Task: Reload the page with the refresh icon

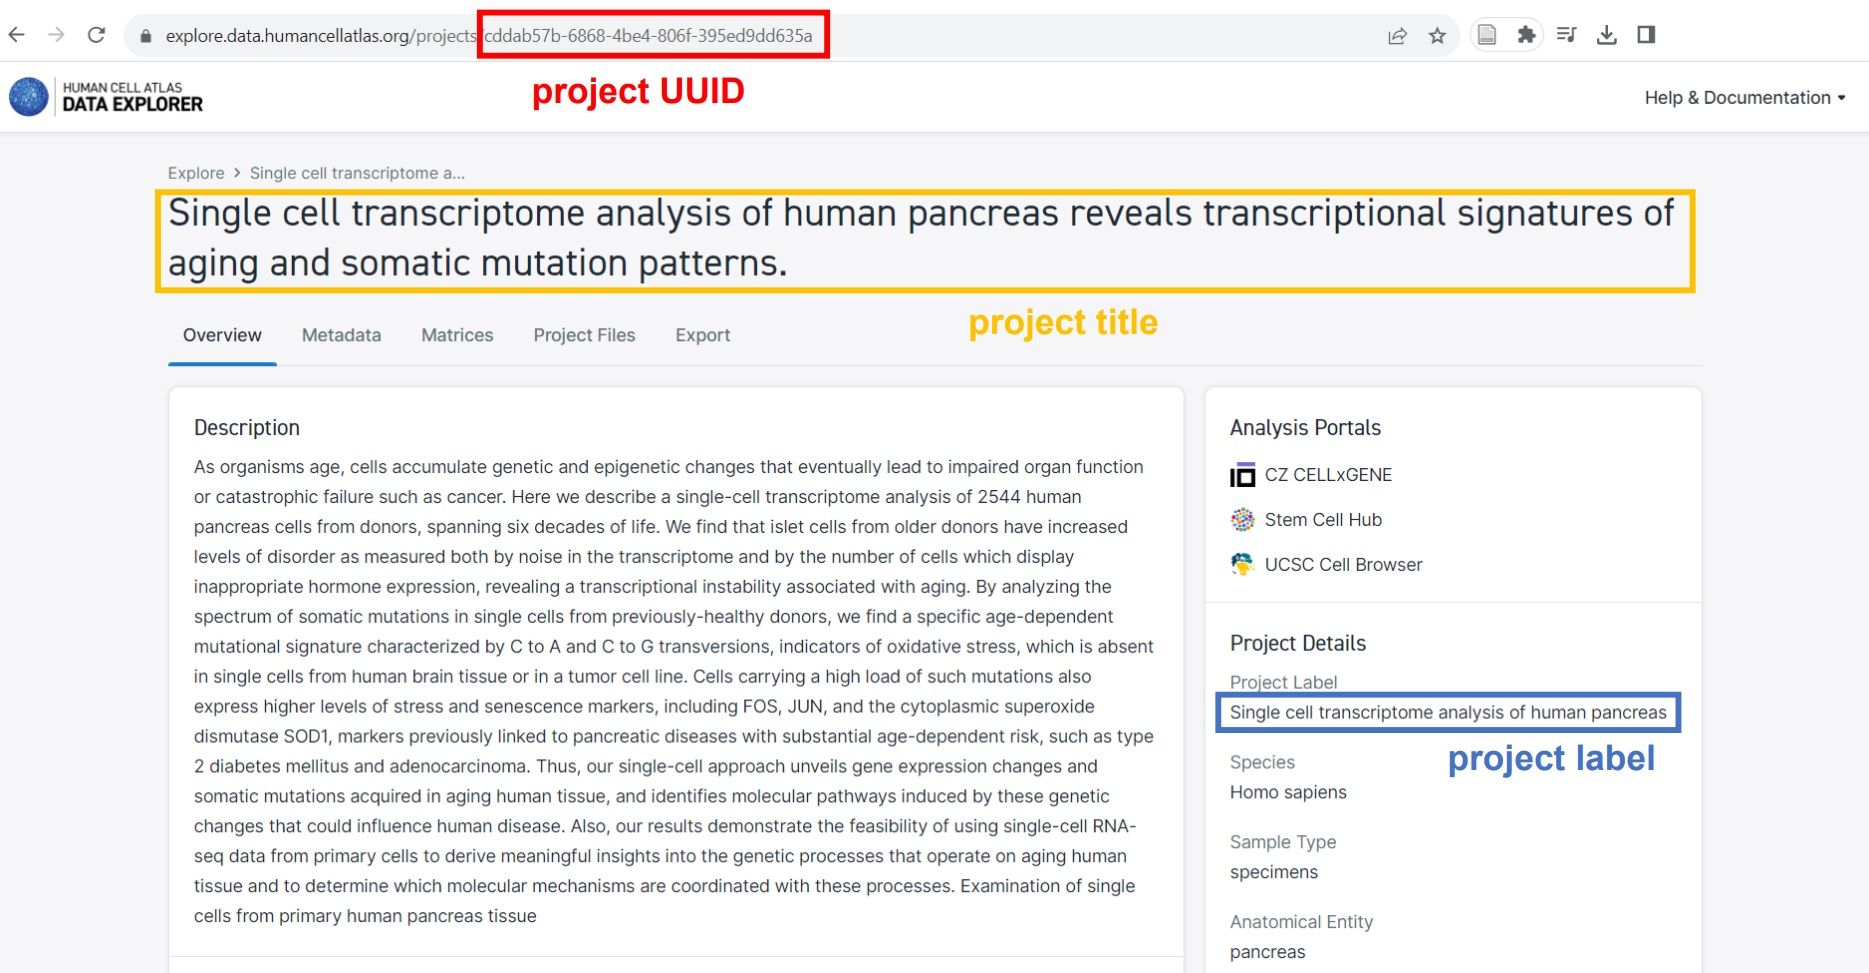Action: [96, 35]
